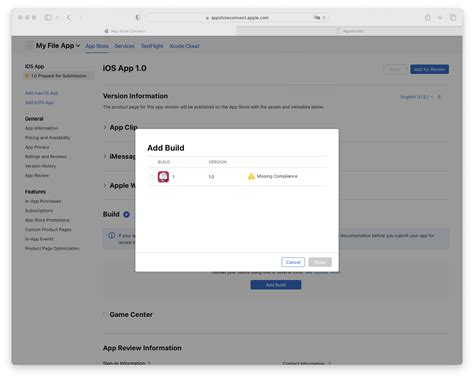Viewport: 474px width, 379px height.
Task: Expand the iMessage section chevron
Action: (105, 156)
